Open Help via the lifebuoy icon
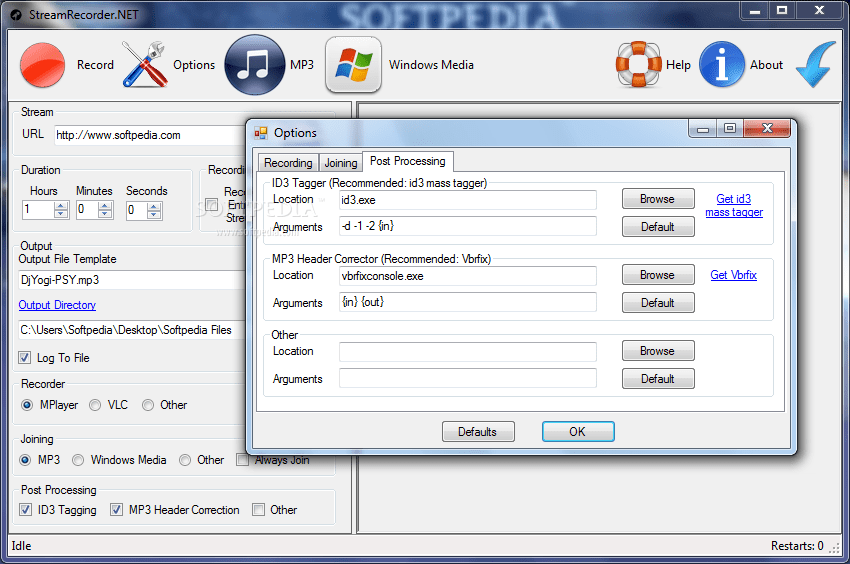Screen dimensions: 850x564 point(639,65)
